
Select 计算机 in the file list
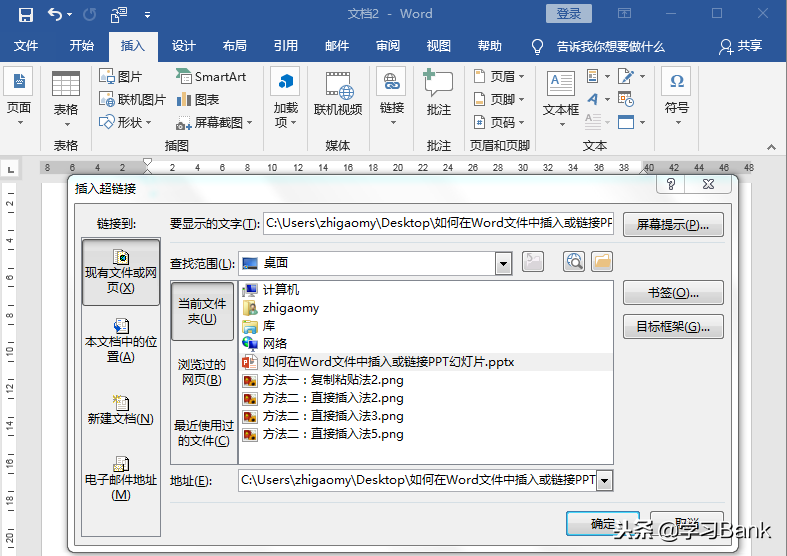point(427,290)
